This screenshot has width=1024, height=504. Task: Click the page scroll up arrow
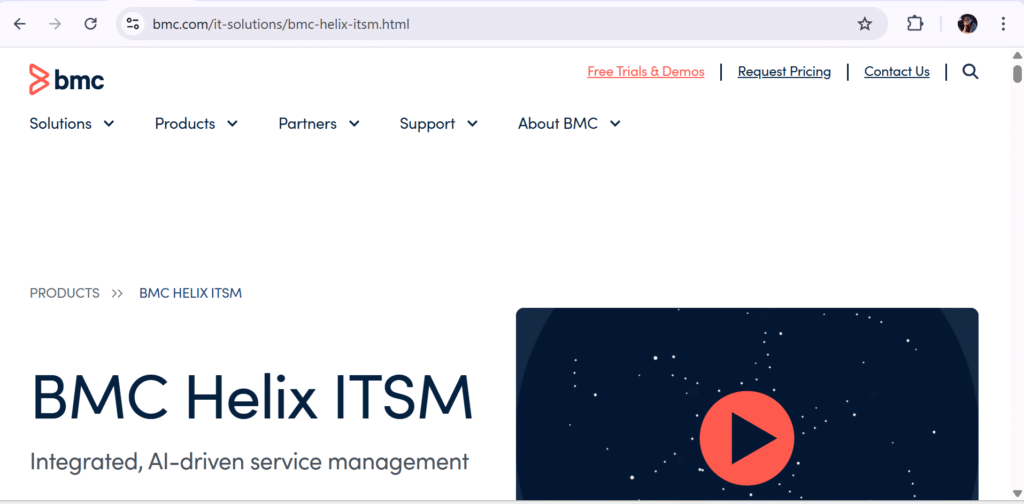(1017, 55)
